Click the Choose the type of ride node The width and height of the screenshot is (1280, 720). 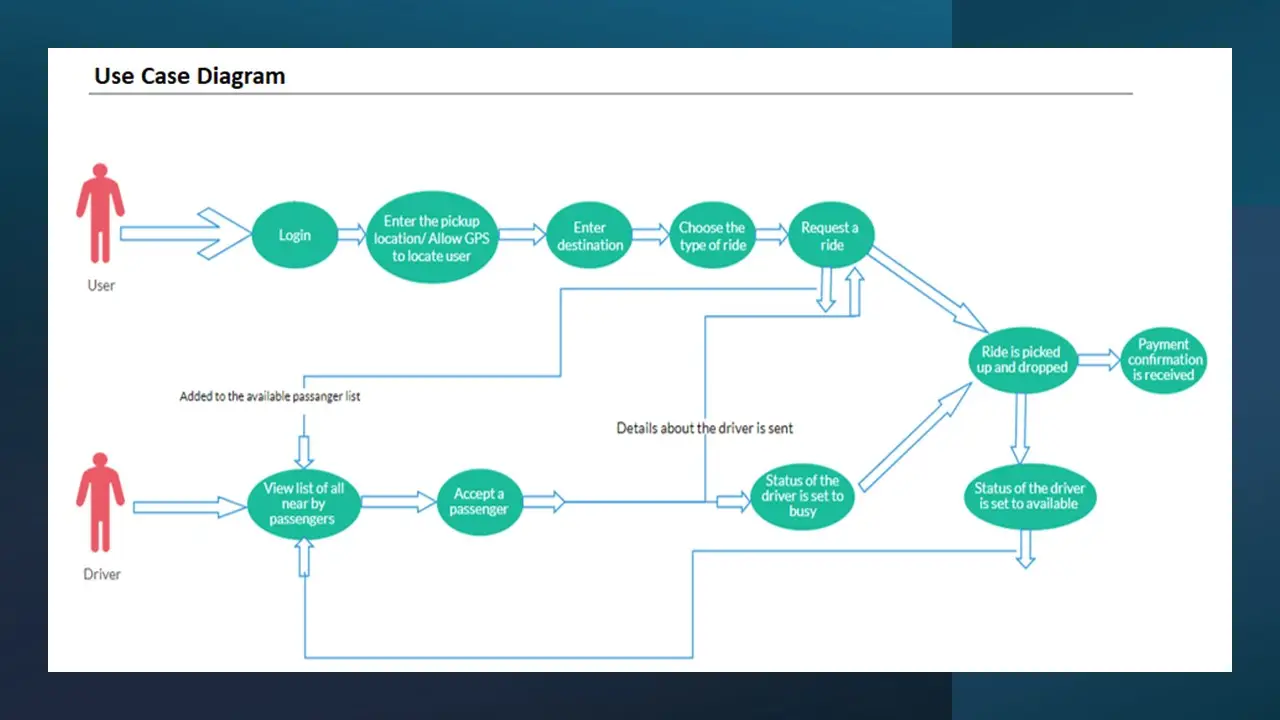pyautogui.click(x=712, y=235)
